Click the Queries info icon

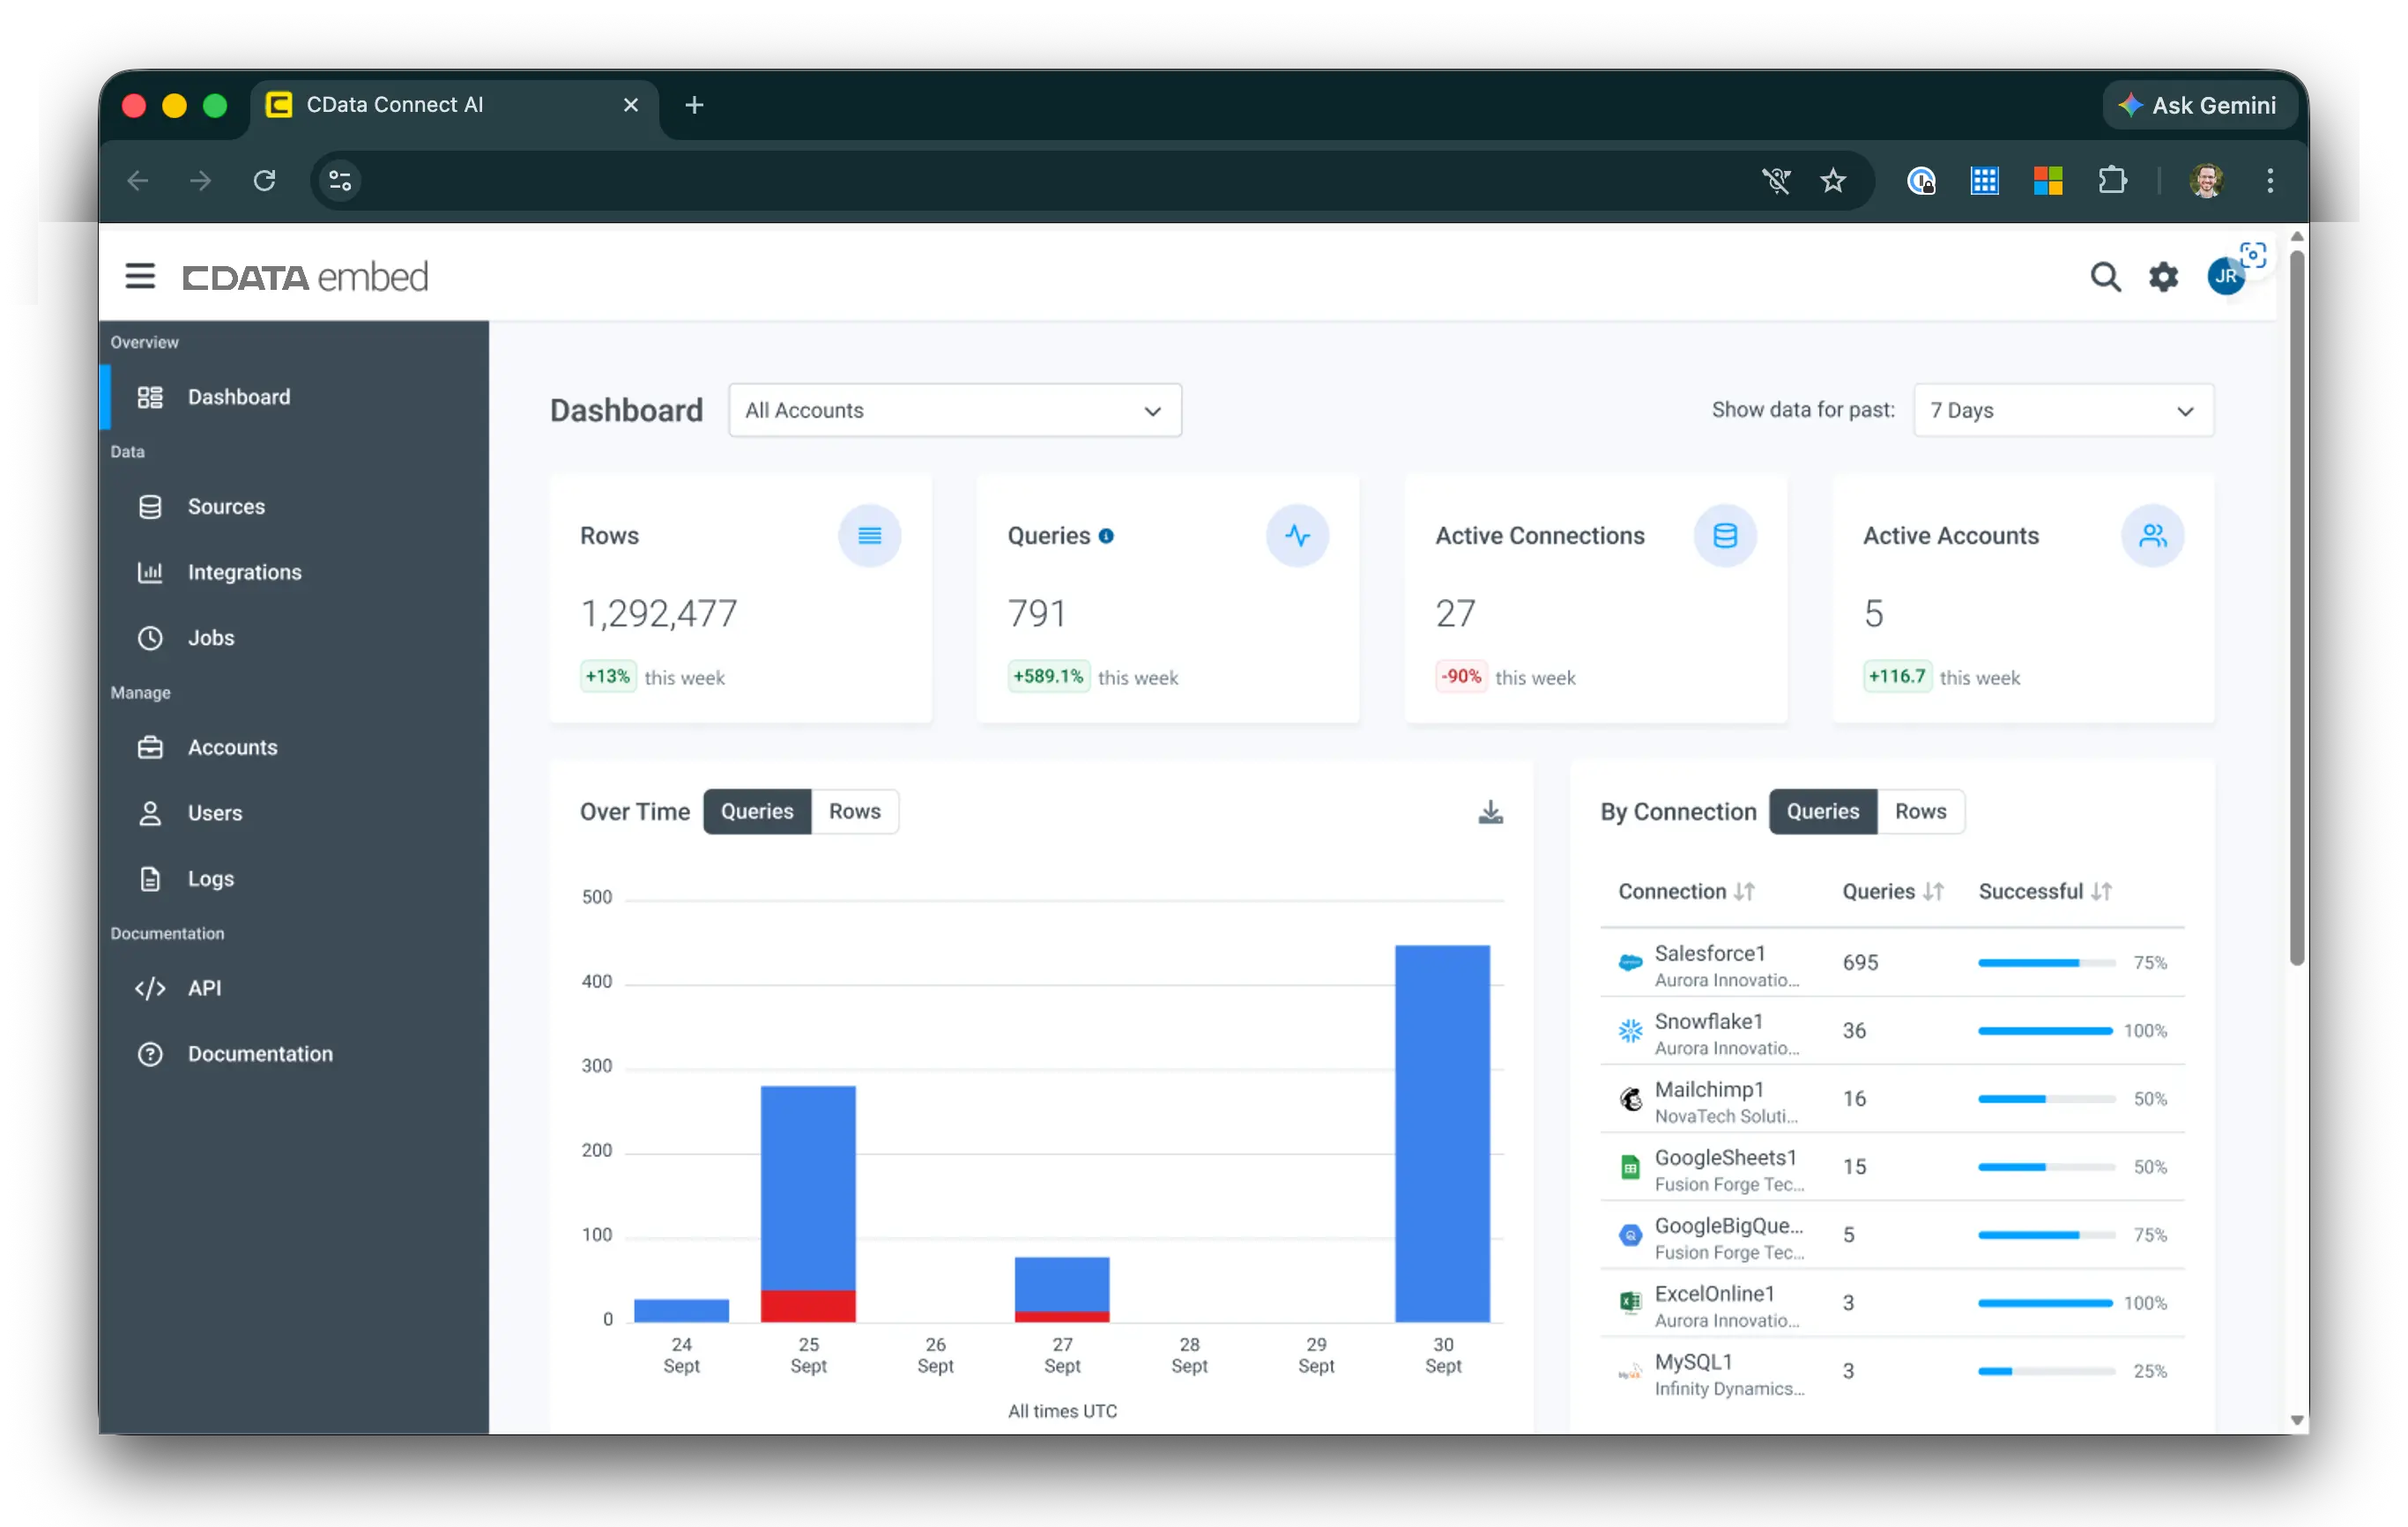(1106, 536)
